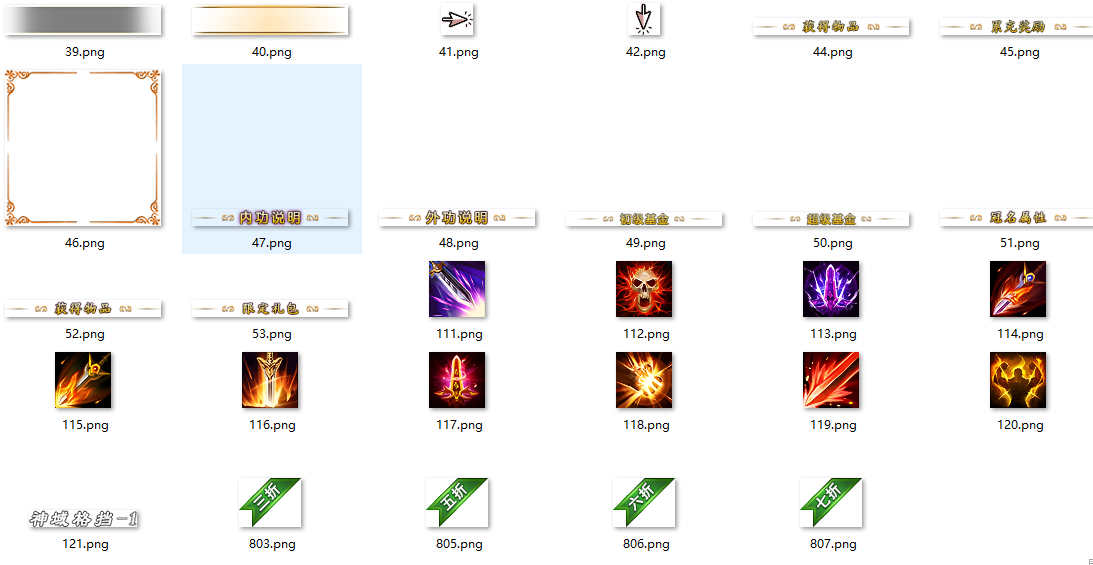This screenshot has height=565, width=1093.
Task: Select the 外功说明 banner file 48.png
Action: 457,217
